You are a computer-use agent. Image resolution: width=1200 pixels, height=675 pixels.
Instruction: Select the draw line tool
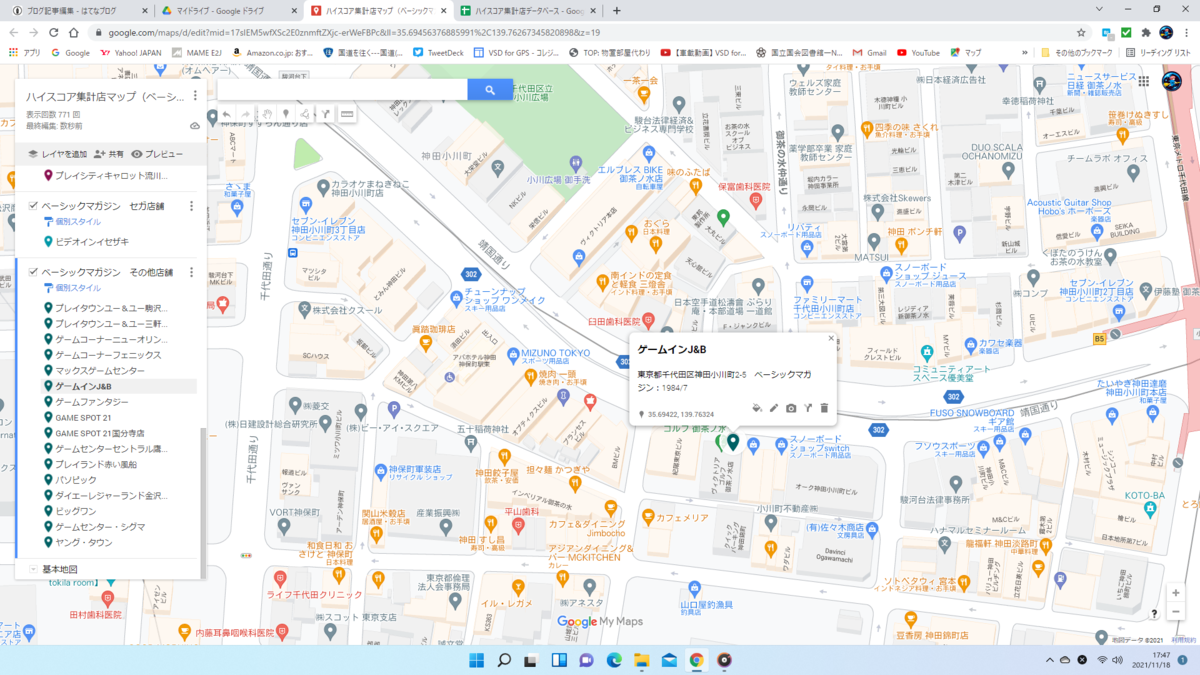(306, 115)
